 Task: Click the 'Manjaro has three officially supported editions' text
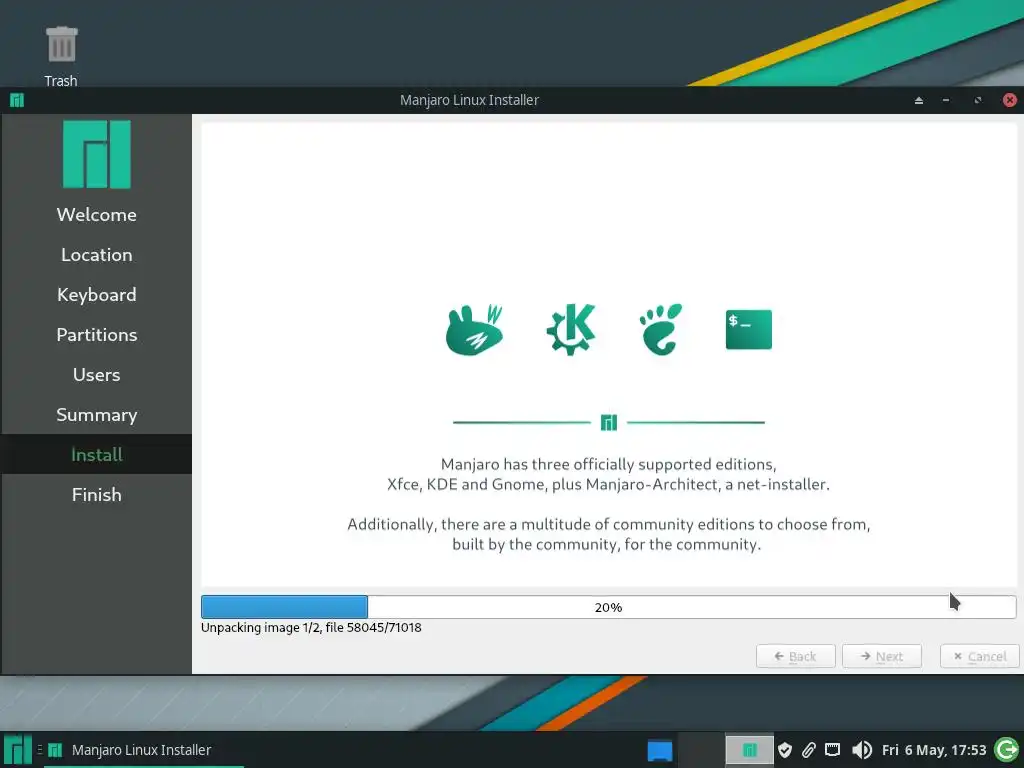click(609, 464)
